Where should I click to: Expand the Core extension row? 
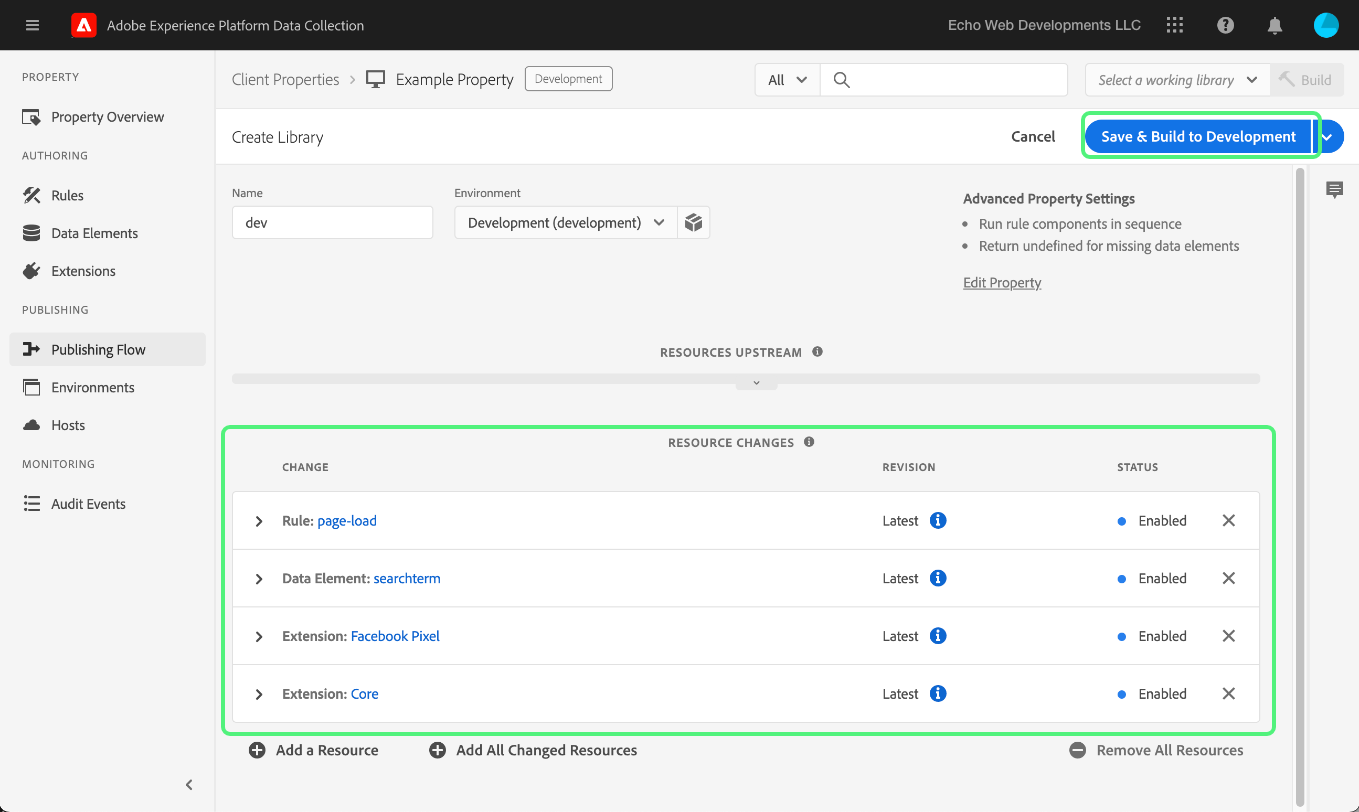tap(259, 694)
